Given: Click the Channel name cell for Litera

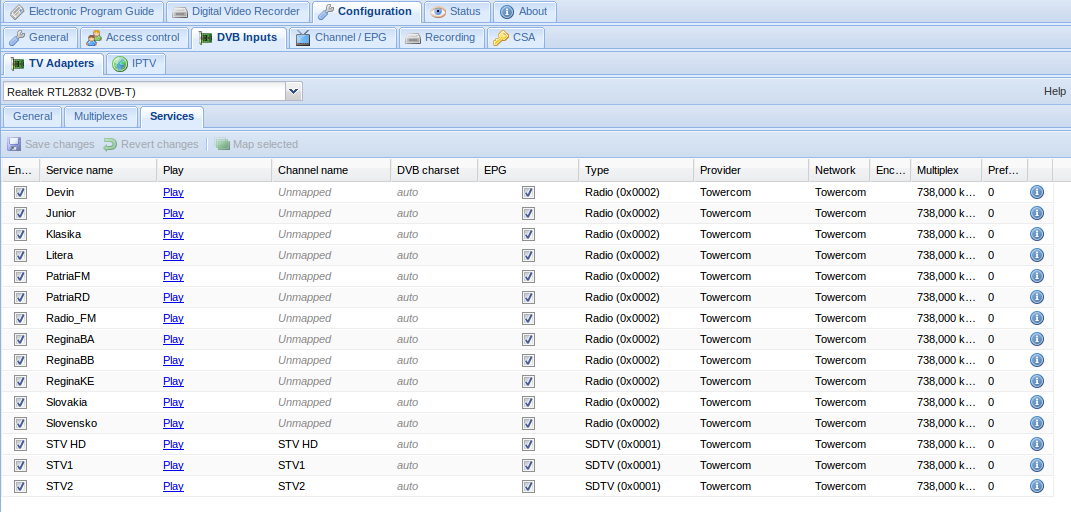Looking at the screenshot, I should tap(304, 255).
